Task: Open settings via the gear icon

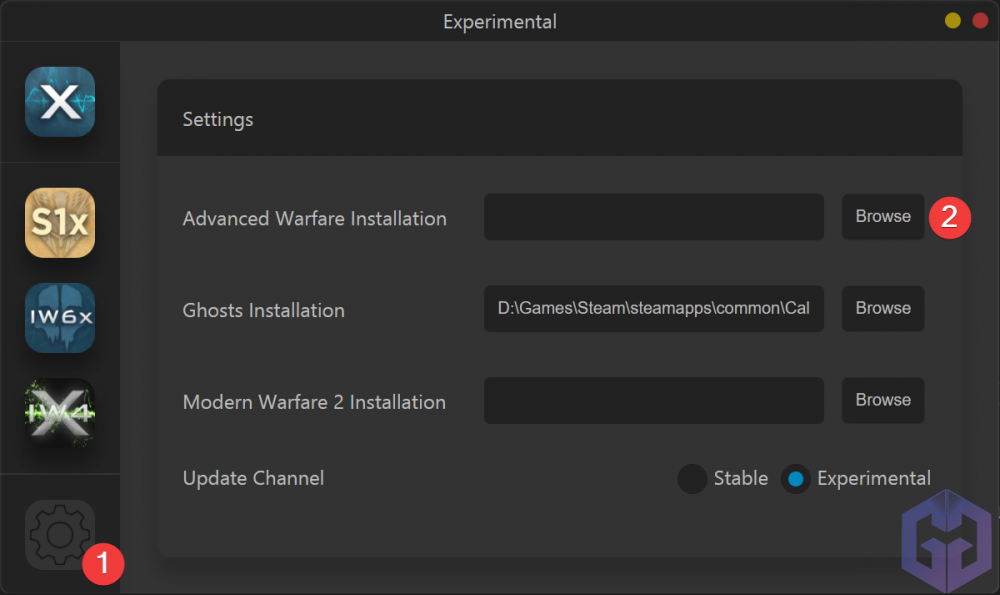Action: pos(60,535)
